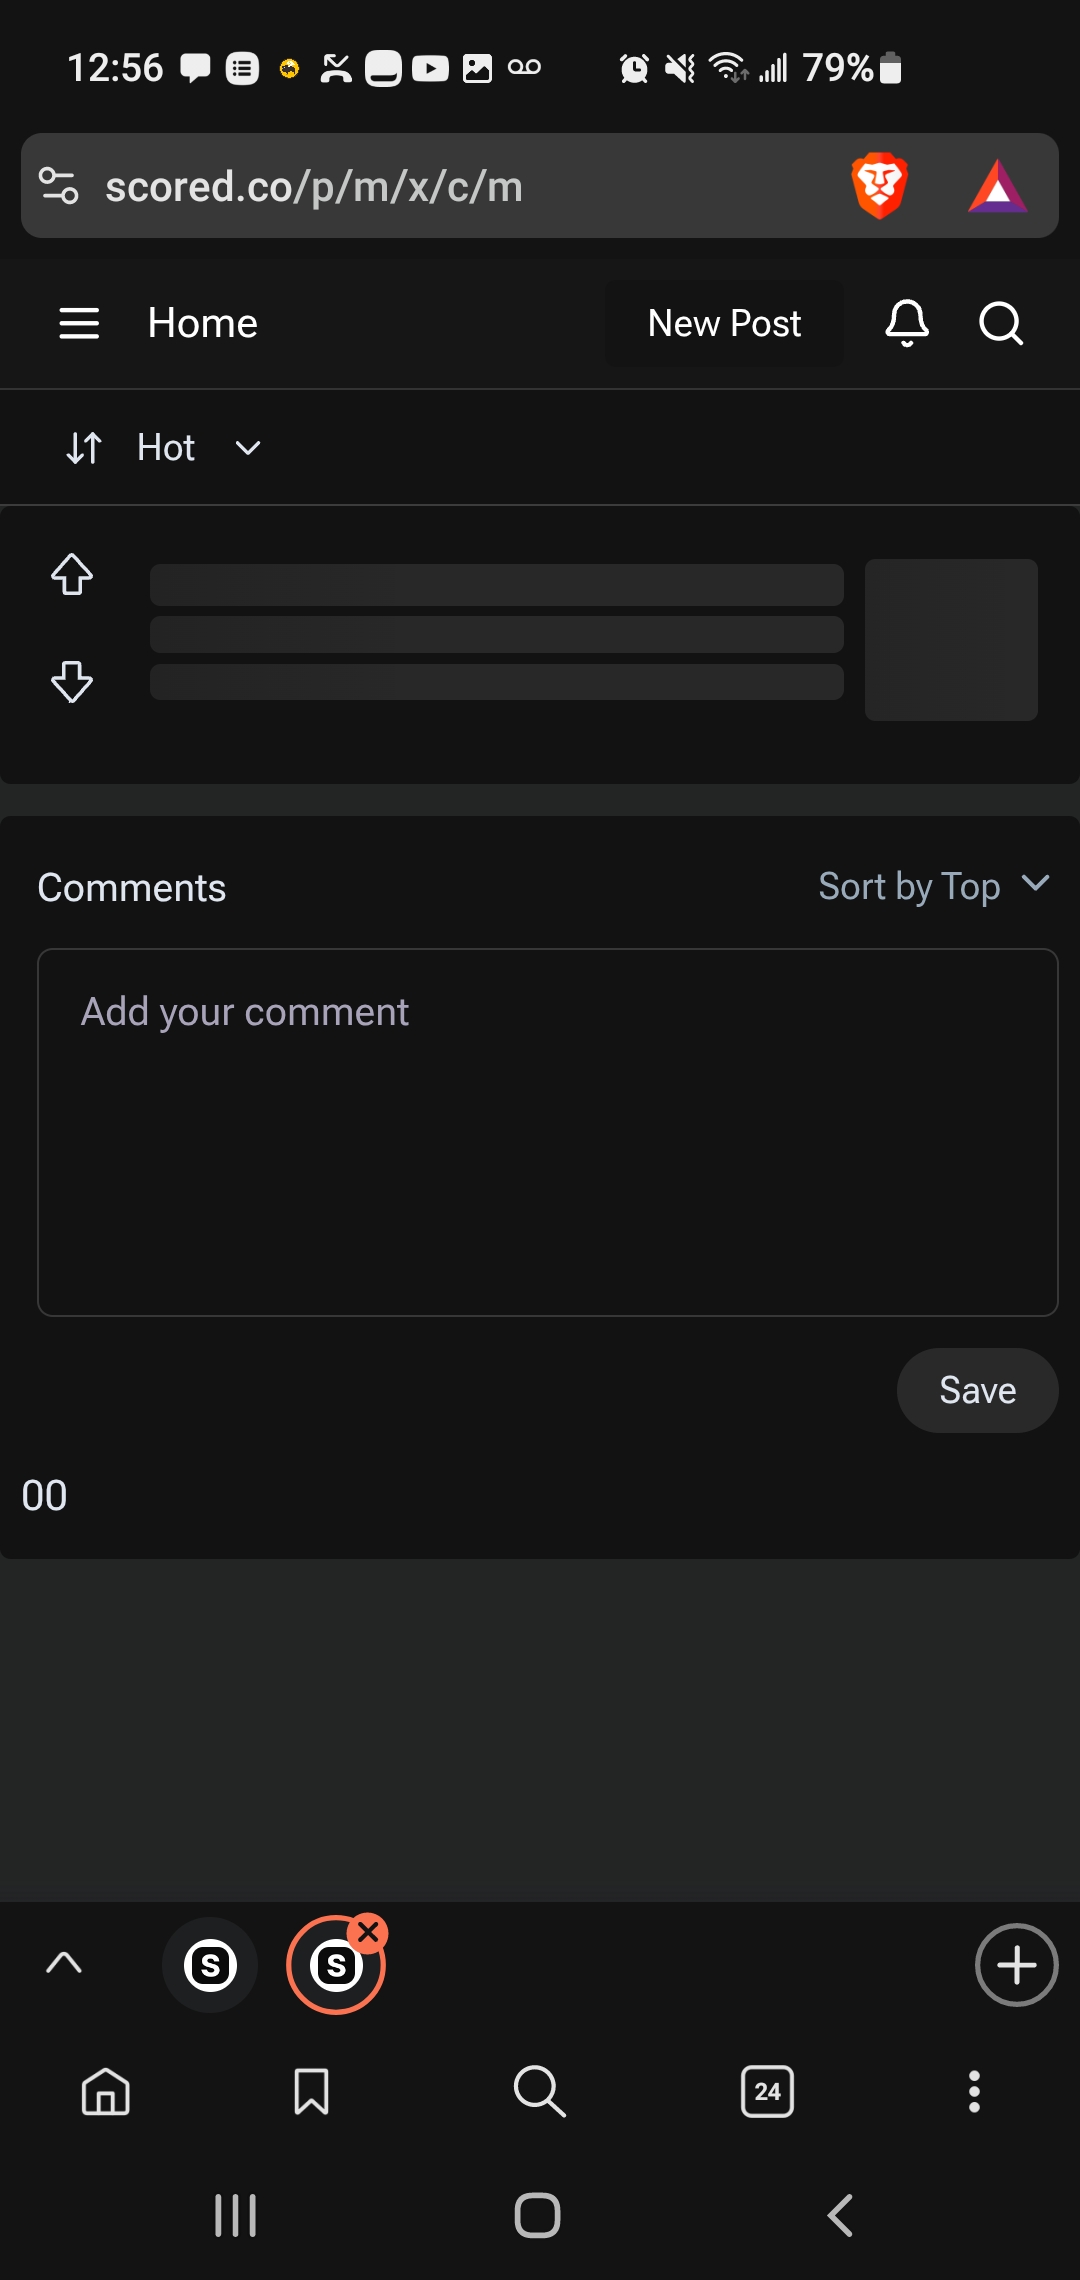Screen dimensions: 1080x2280
Task: Downvote the post with down arrow
Action: coord(72,682)
